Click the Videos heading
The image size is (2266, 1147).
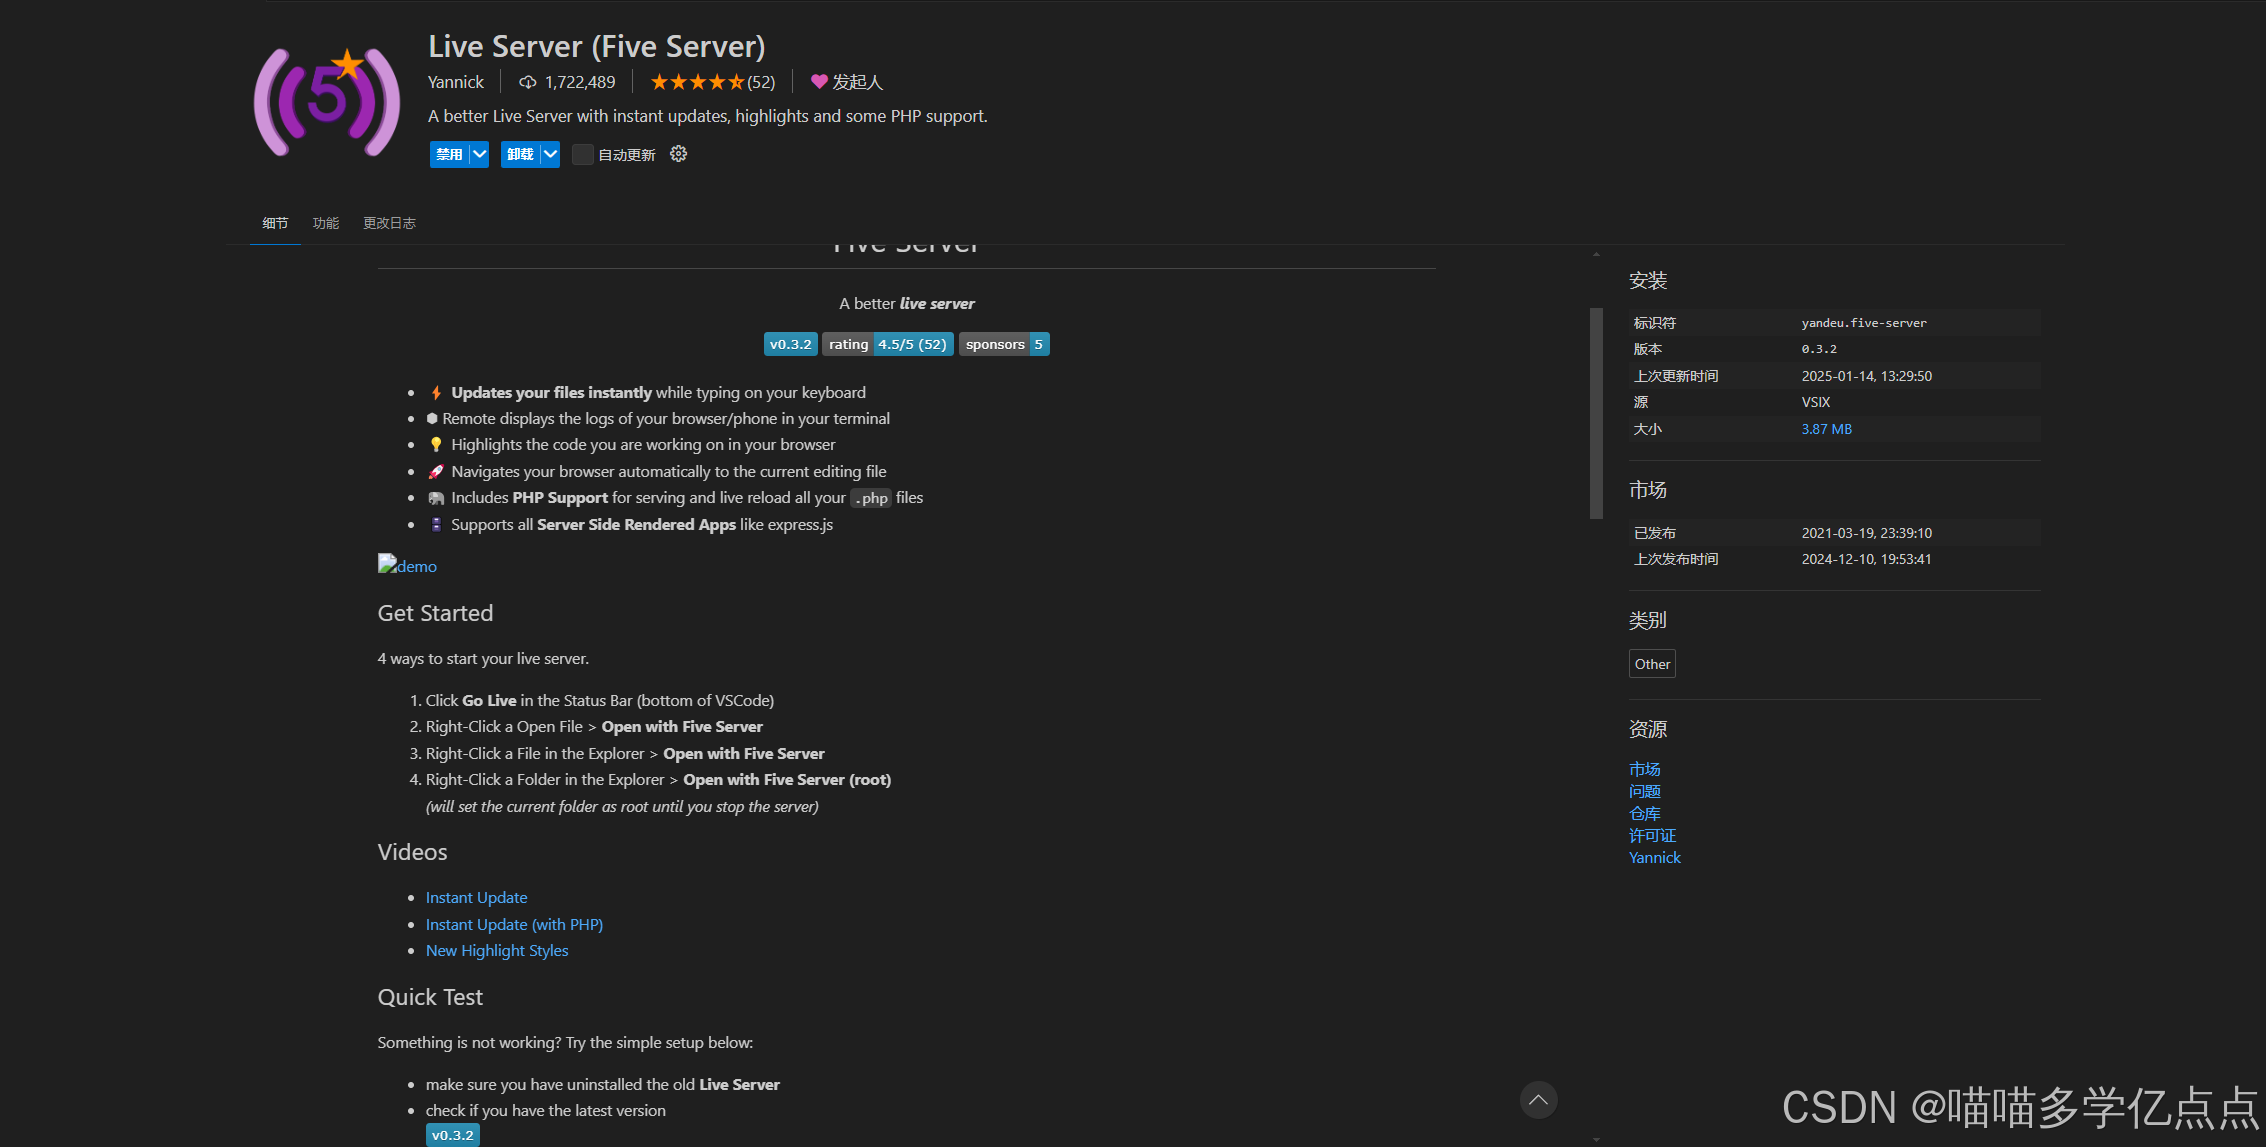coord(412,852)
